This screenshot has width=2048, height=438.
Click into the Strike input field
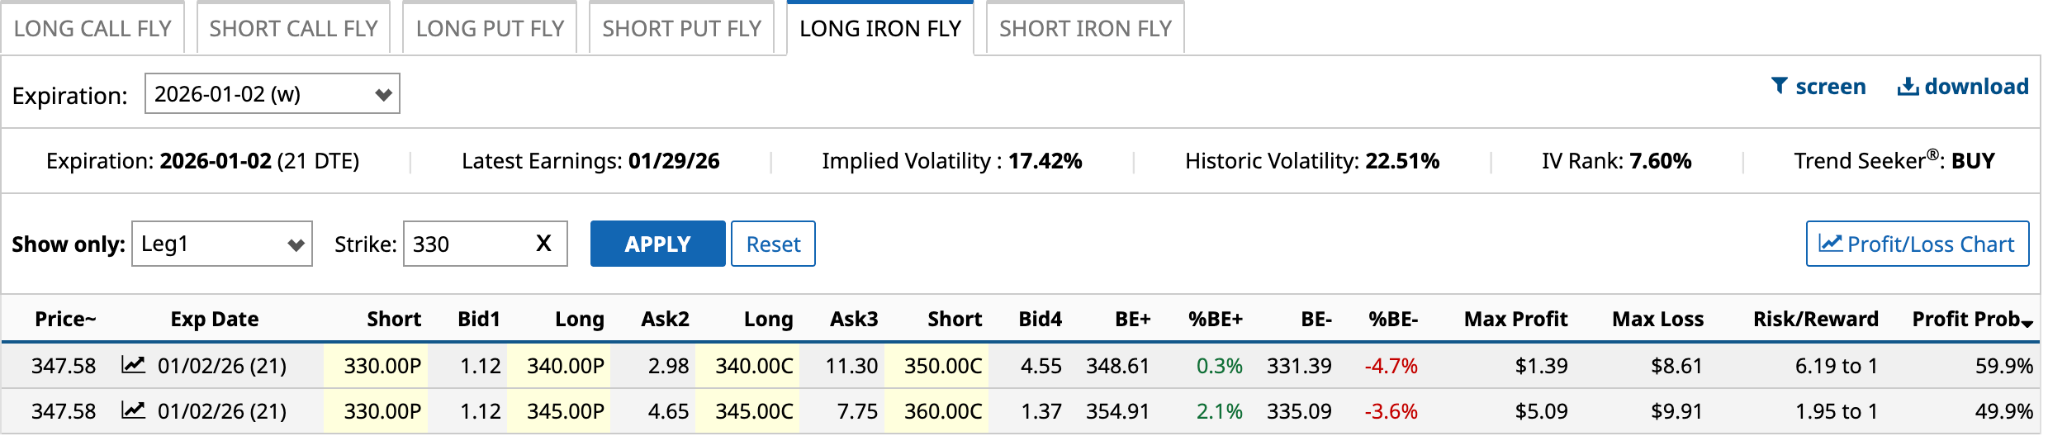(467, 244)
